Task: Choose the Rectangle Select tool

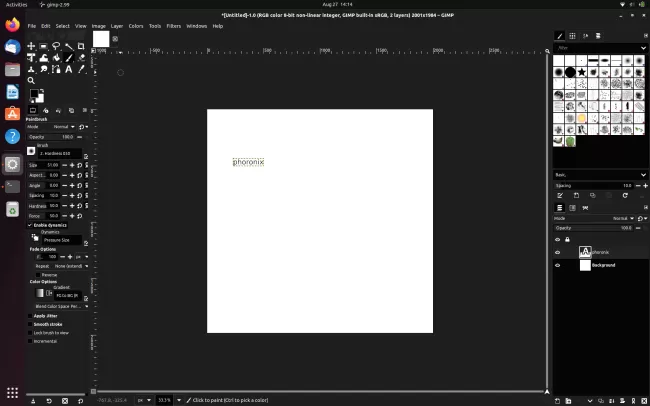Action: 43,46
